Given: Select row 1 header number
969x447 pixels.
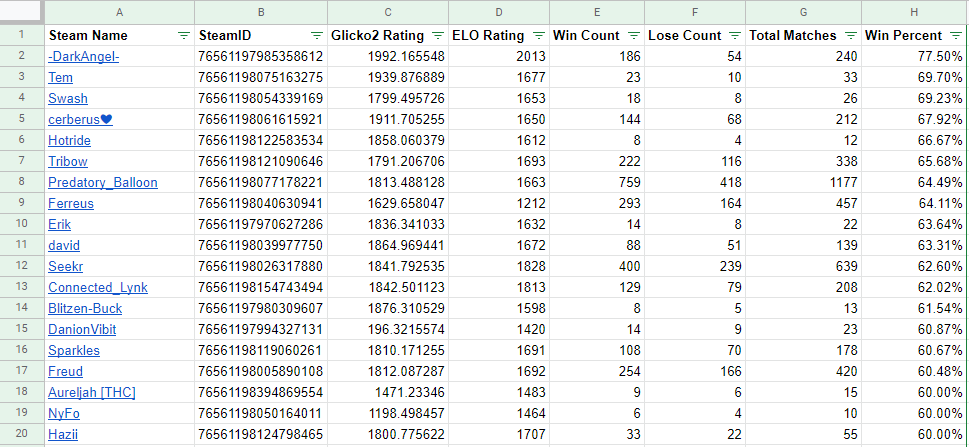Looking at the screenshot, I should click(x=22, y=35).
